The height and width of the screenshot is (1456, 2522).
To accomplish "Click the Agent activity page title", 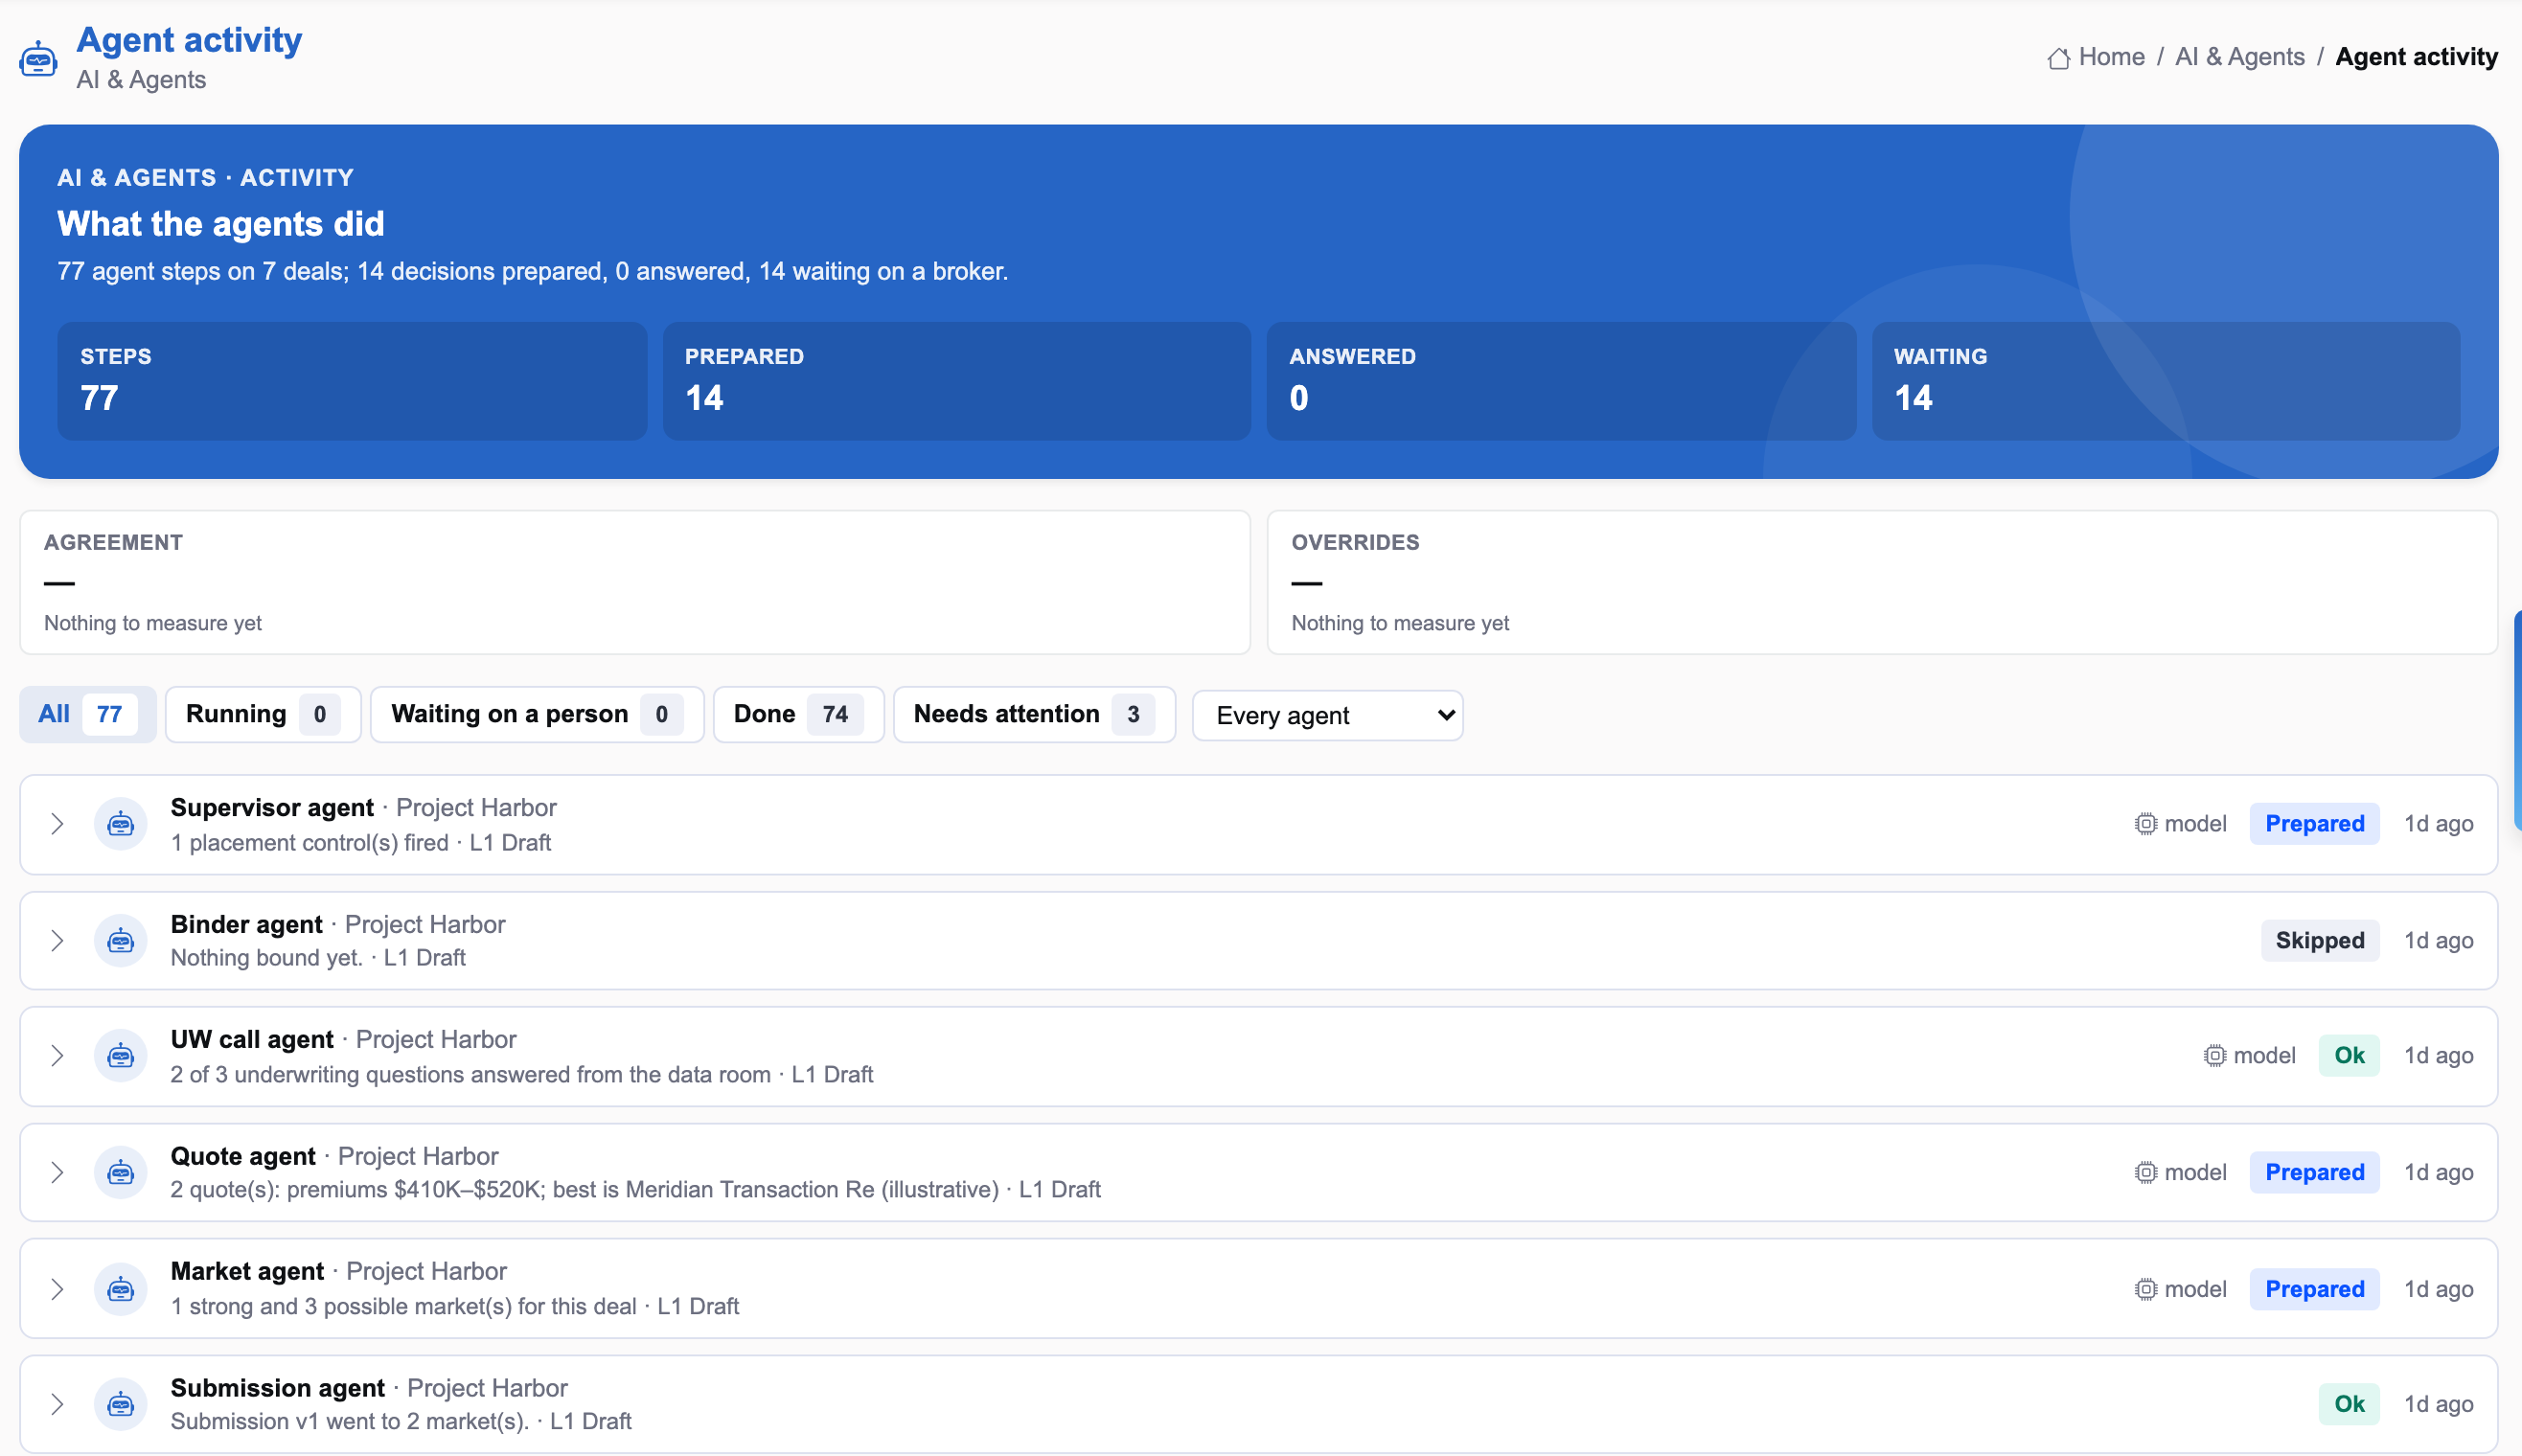I will pyautogui.click(x=189, y=39).
